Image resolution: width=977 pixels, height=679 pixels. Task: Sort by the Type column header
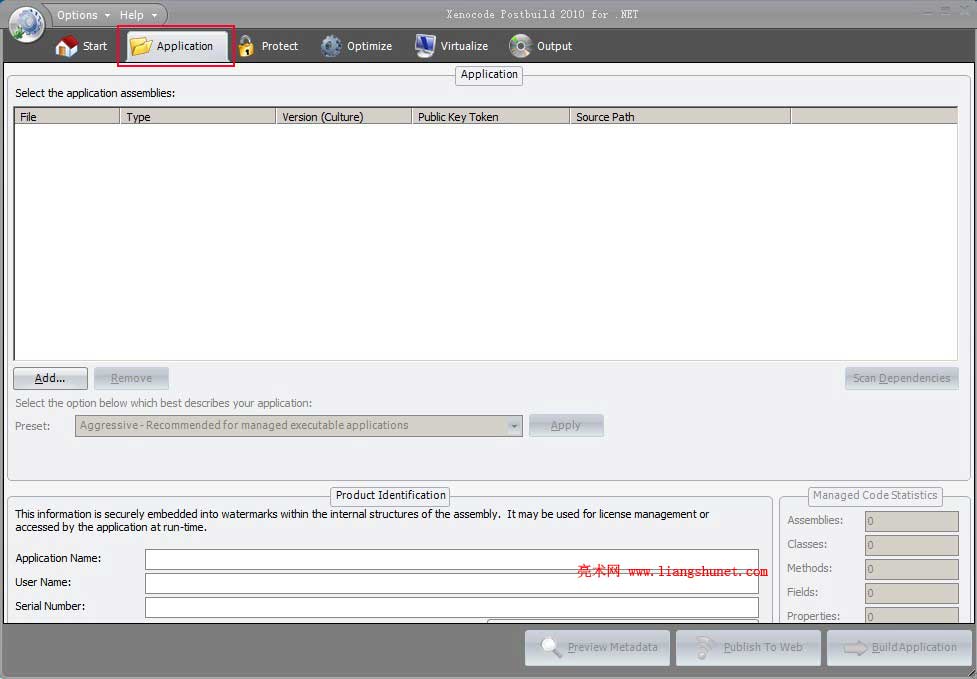click(x=198, y=116)
